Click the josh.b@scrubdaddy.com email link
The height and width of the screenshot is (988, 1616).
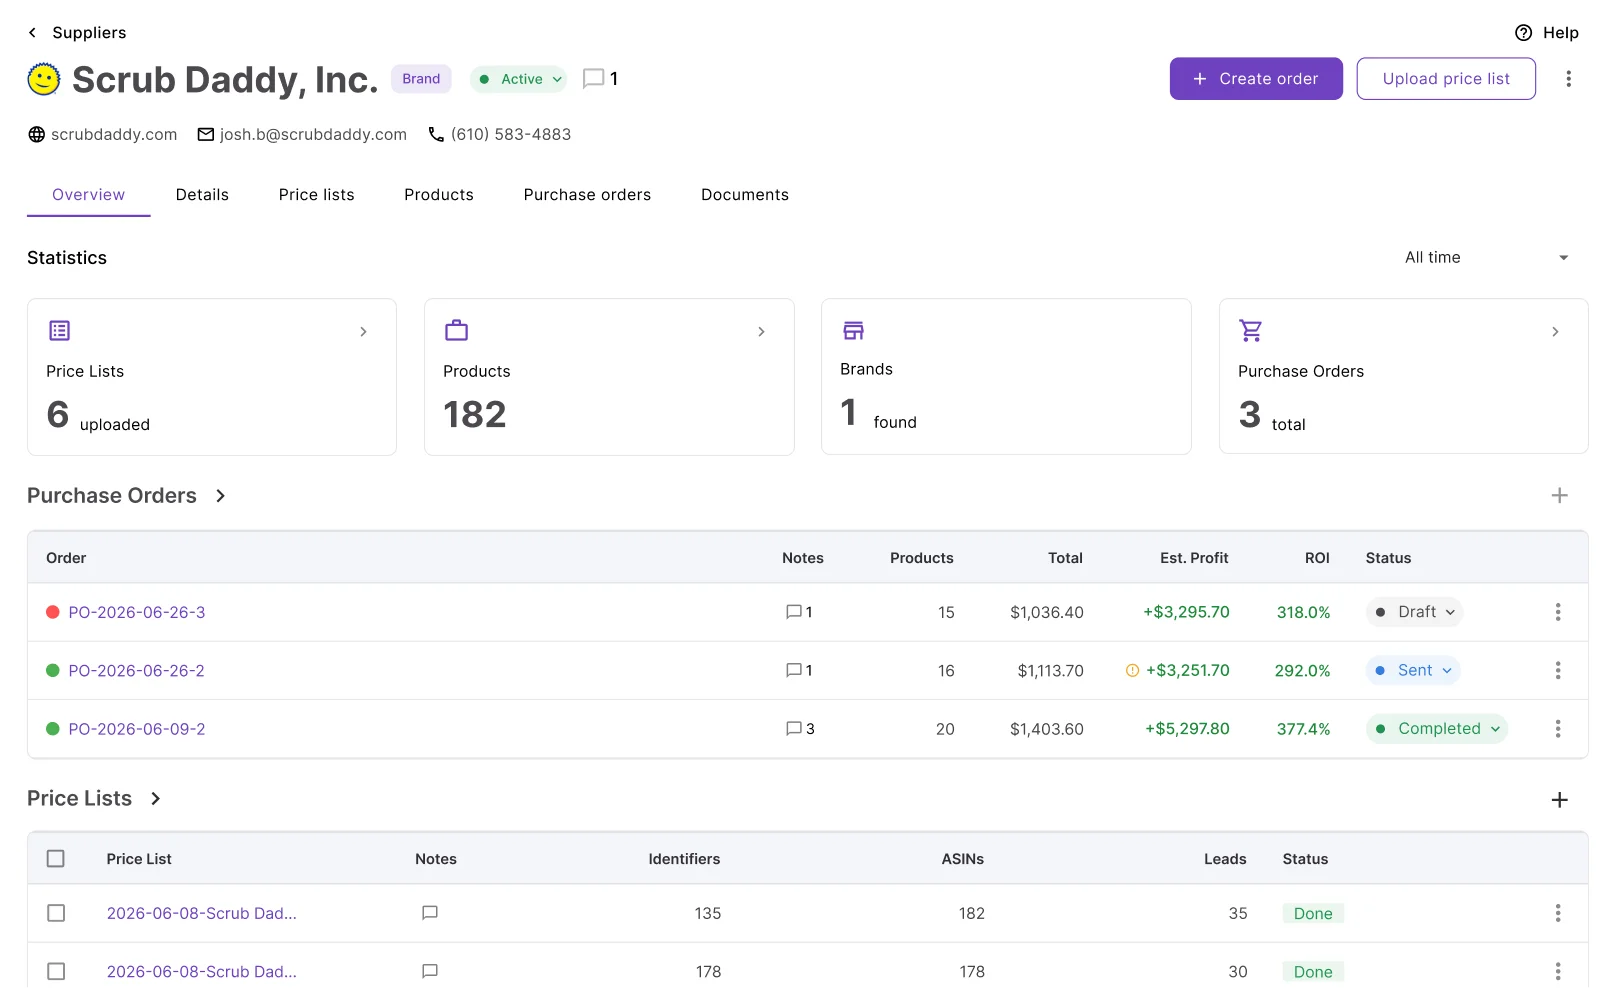coord(313,134)
